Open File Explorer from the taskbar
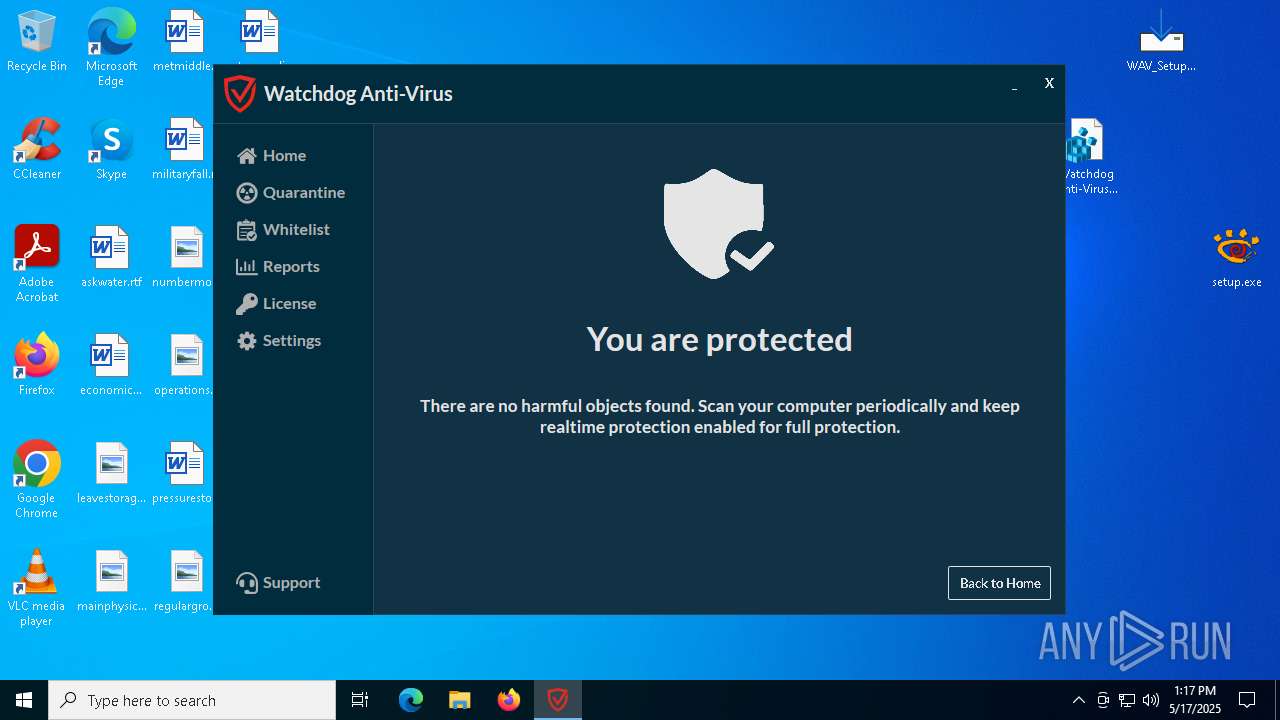Image resolution: width=1280 pixels, height=720 pixels. click(459, 700)
